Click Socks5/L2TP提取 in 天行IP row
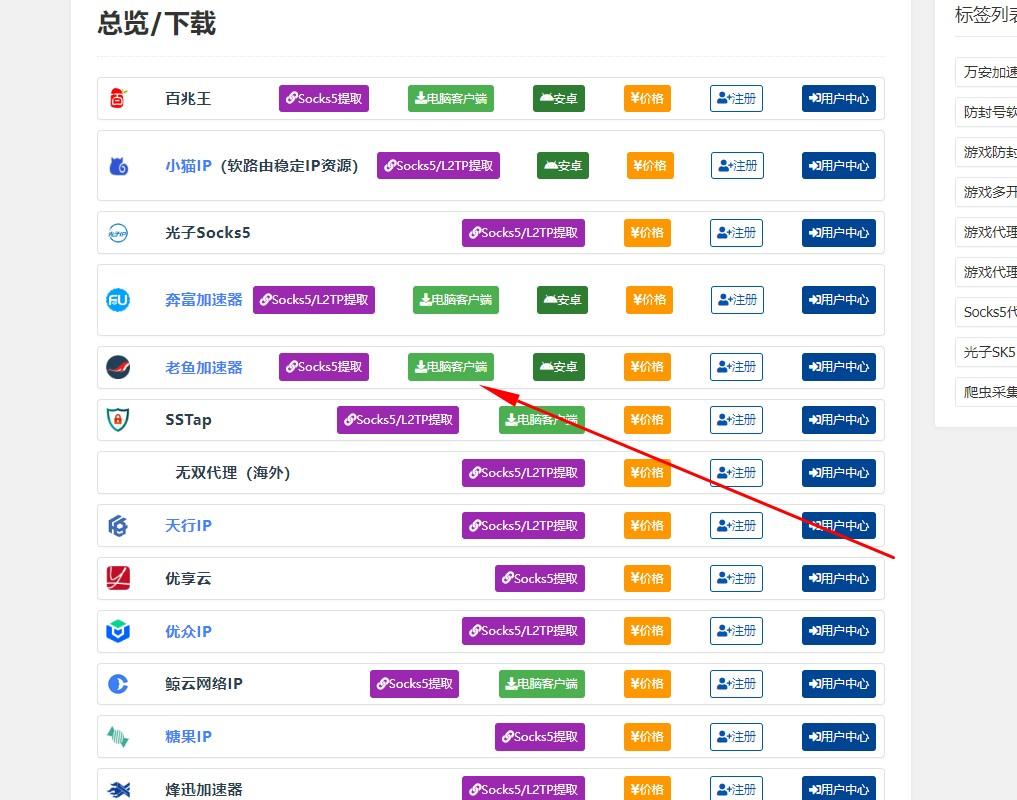1017x800 pixels. (x=523, y=526)
